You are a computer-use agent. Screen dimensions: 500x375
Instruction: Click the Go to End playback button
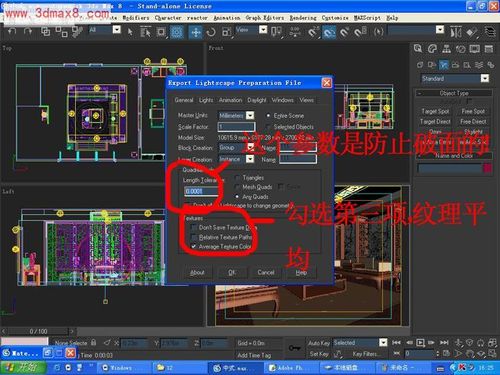(444, 342)
